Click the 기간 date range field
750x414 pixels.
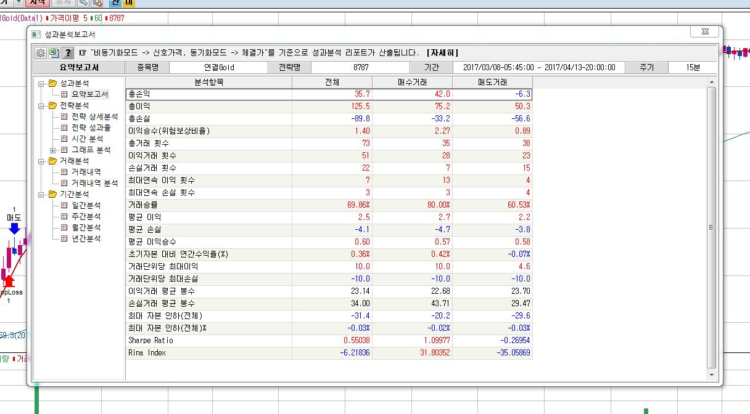click(x=539, y=67)
